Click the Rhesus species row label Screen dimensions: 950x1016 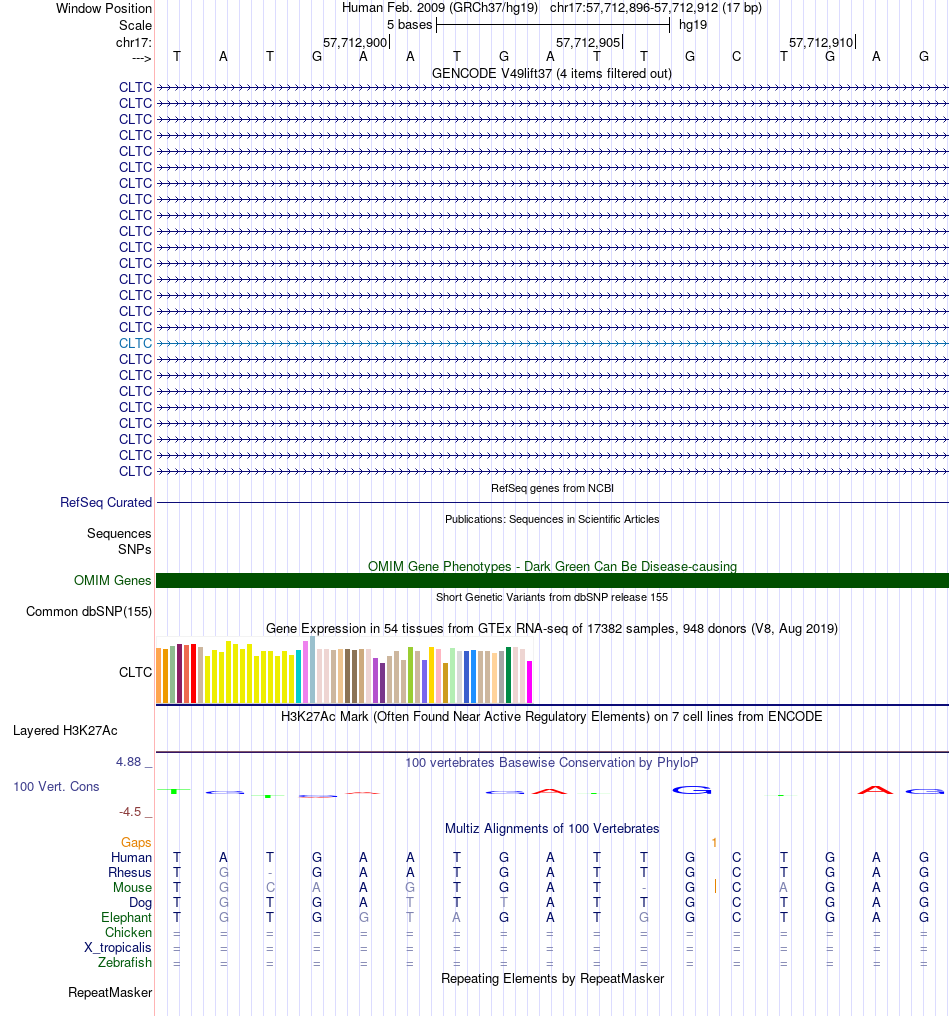click(x=130, y=873)
